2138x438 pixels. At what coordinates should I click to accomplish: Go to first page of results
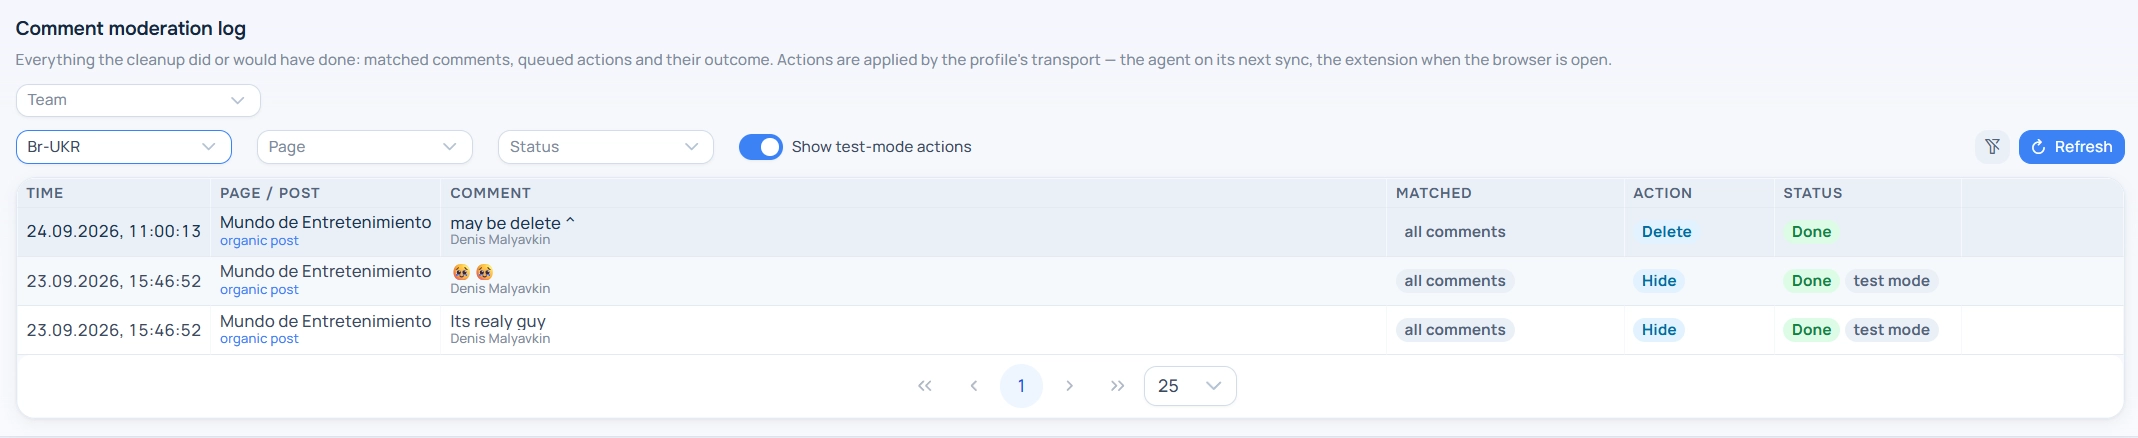925,386
